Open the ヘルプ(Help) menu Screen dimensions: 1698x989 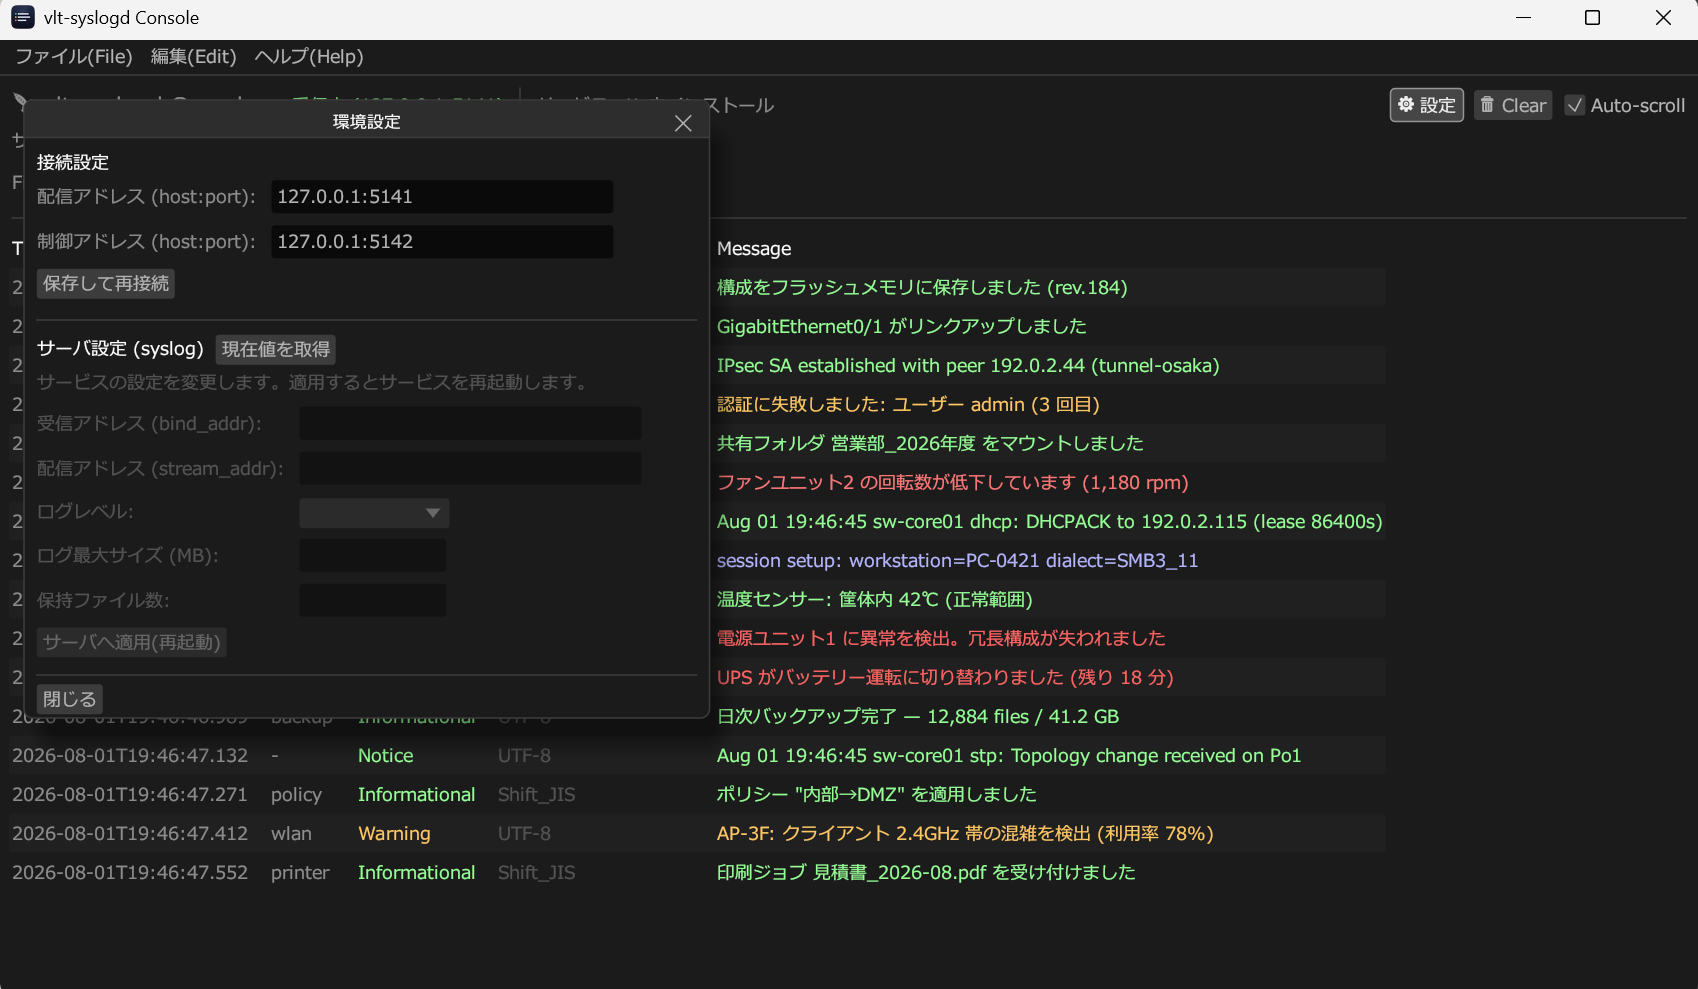point(309,57)
